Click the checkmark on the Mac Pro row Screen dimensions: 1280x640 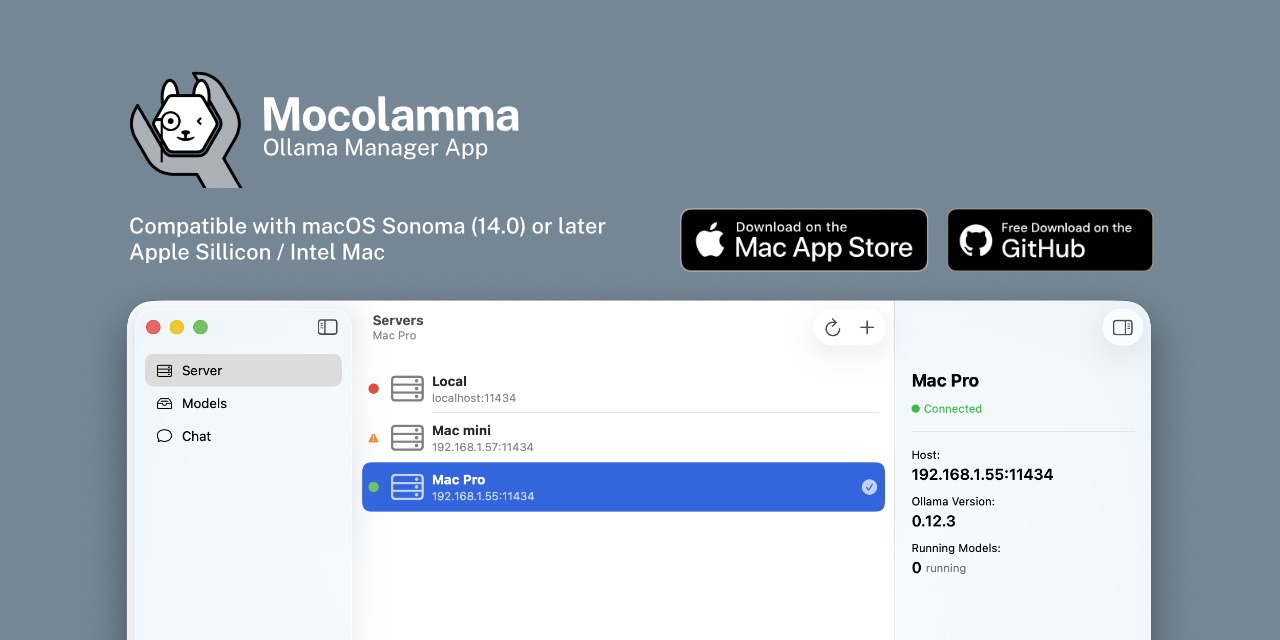point(869,487)
